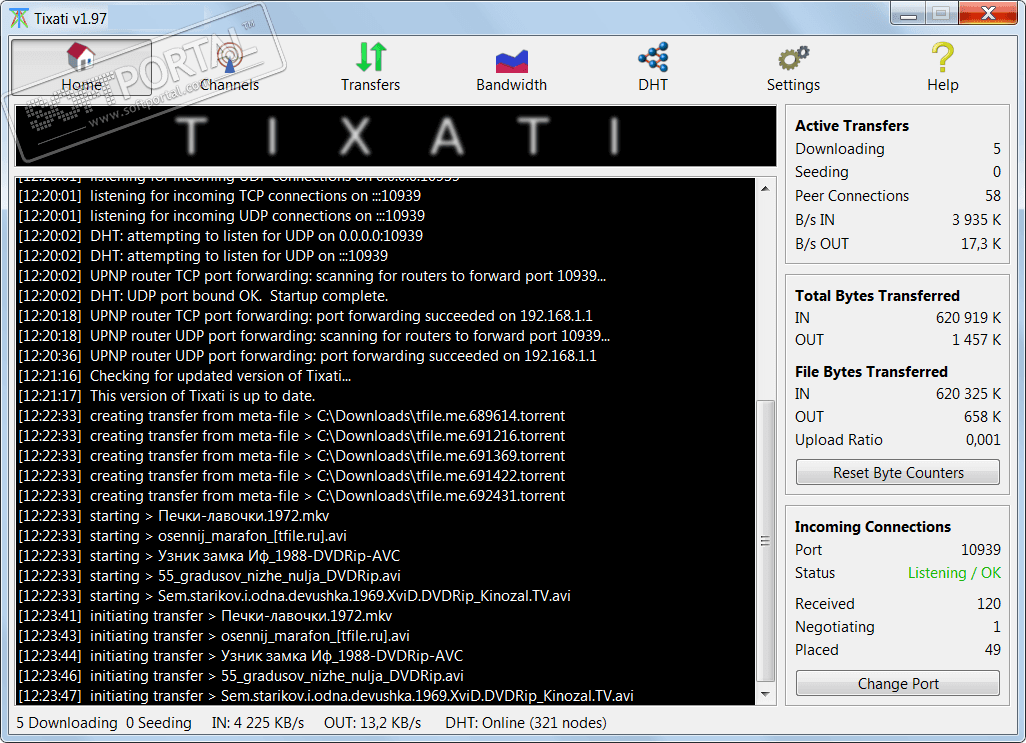Click the TIXATI banner image
This screenshot has width=1026, height=743.
tap(396, 136)
